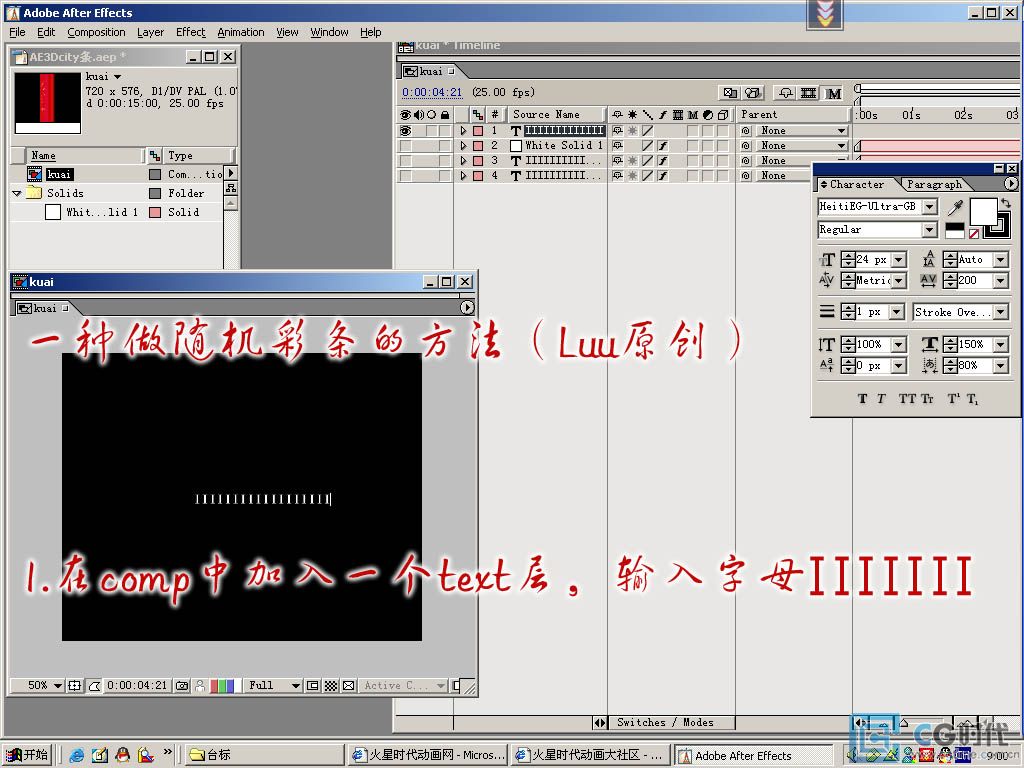Screen dimensions: 1024x768
Task: Open the Comp window flyout menu arrow
Action: tap(467, 307)
